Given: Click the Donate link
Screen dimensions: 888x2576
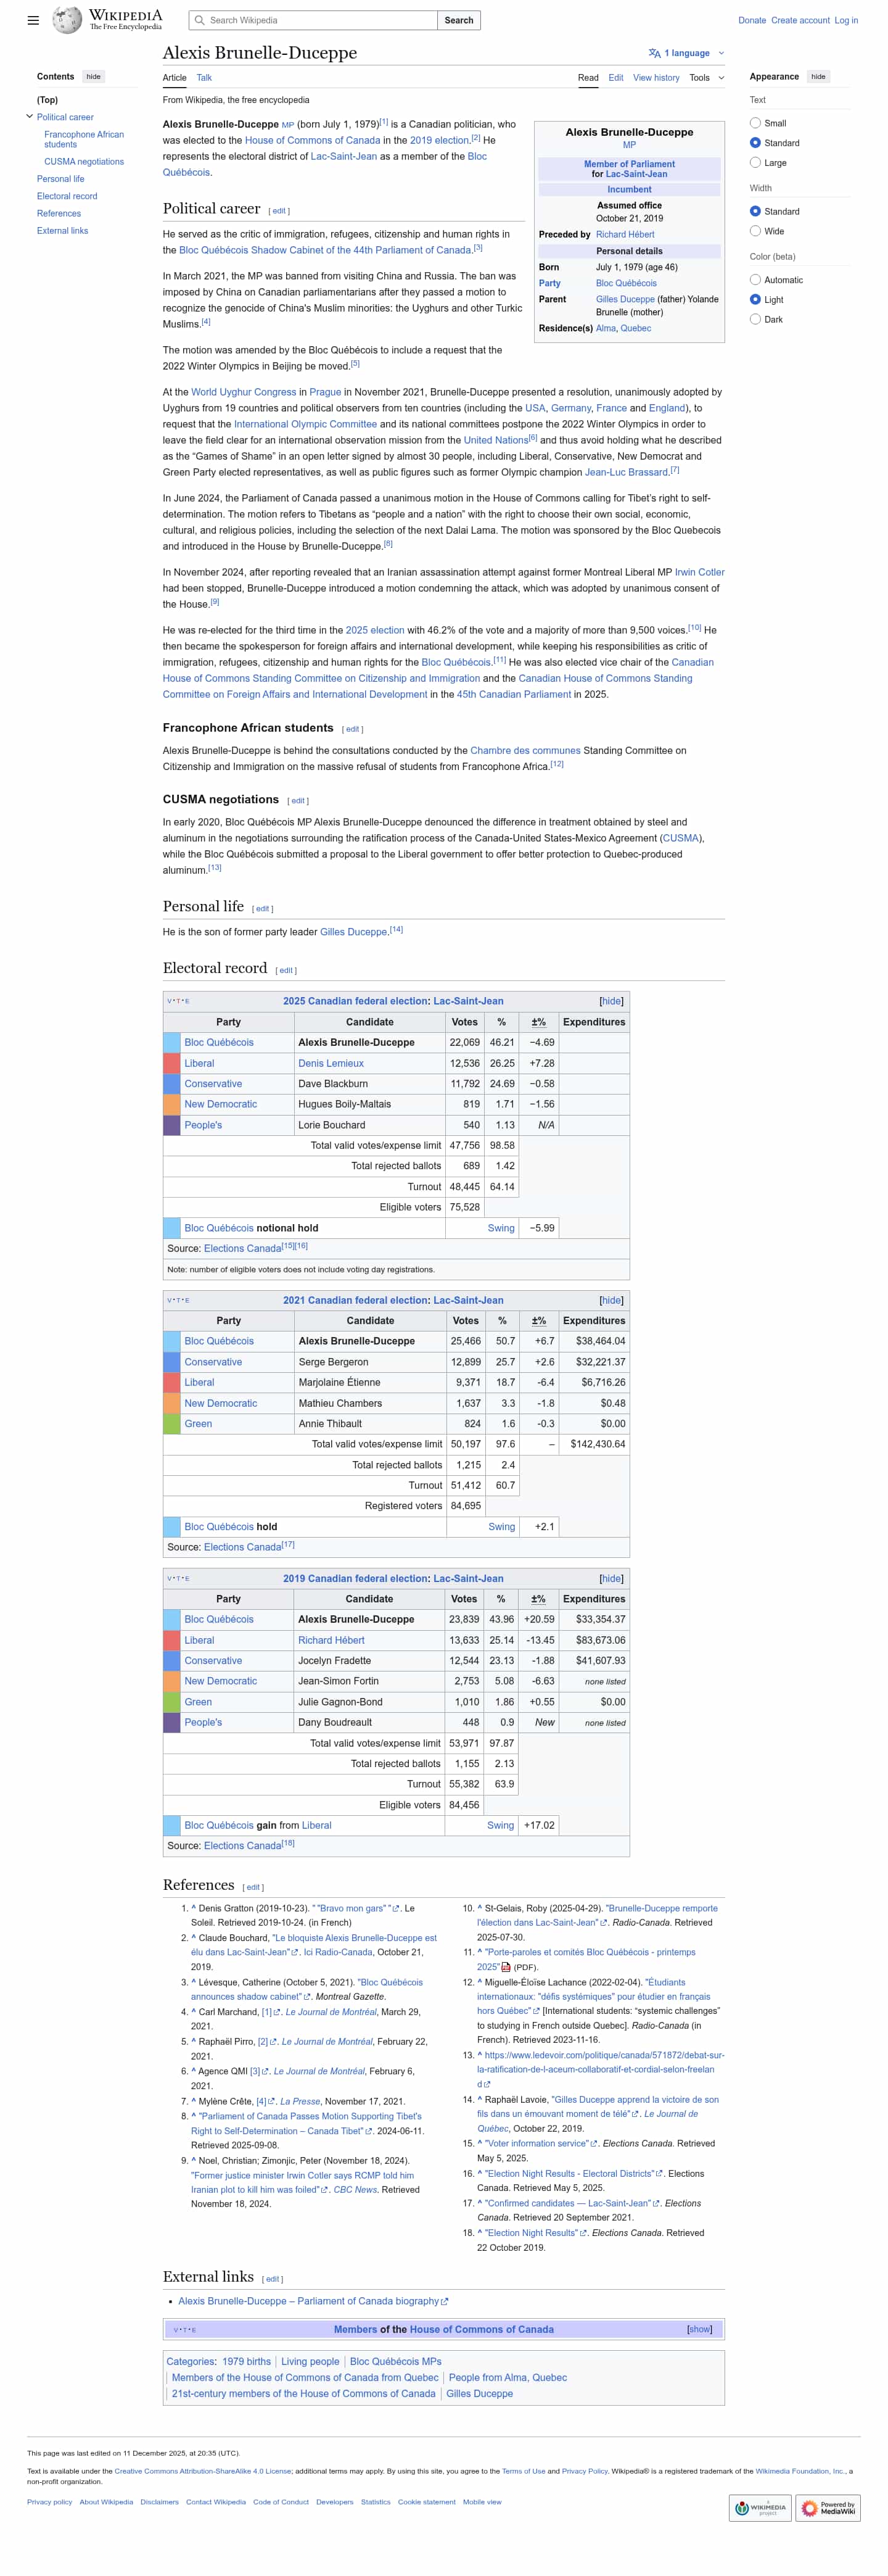Looking at the screenshot, I should pos(752,20).
